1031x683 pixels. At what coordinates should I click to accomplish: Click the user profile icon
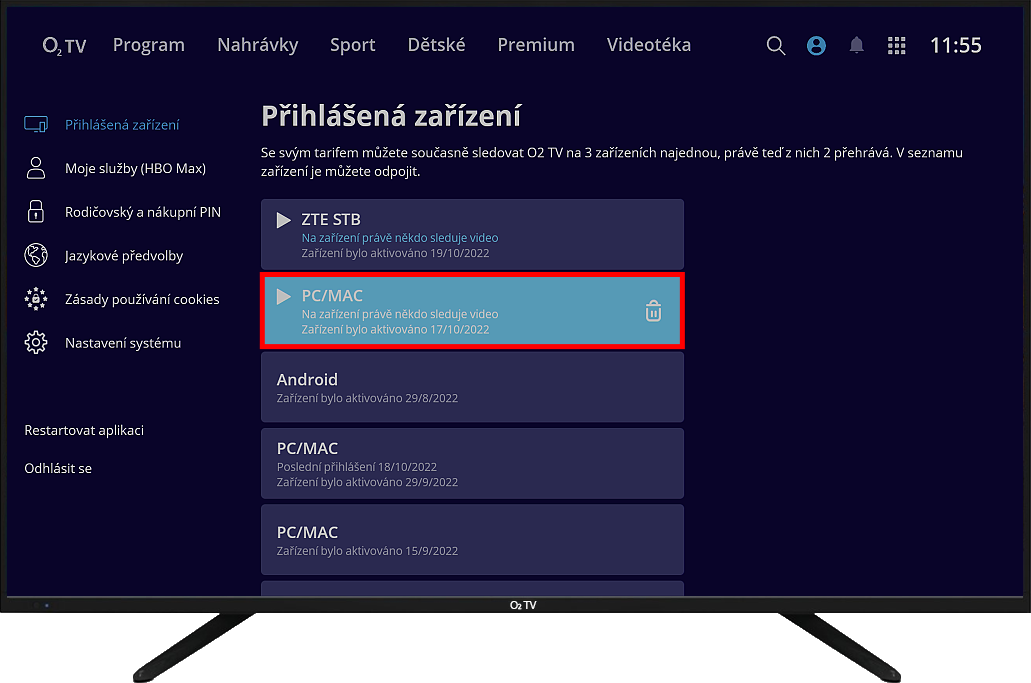click(816, 46)
